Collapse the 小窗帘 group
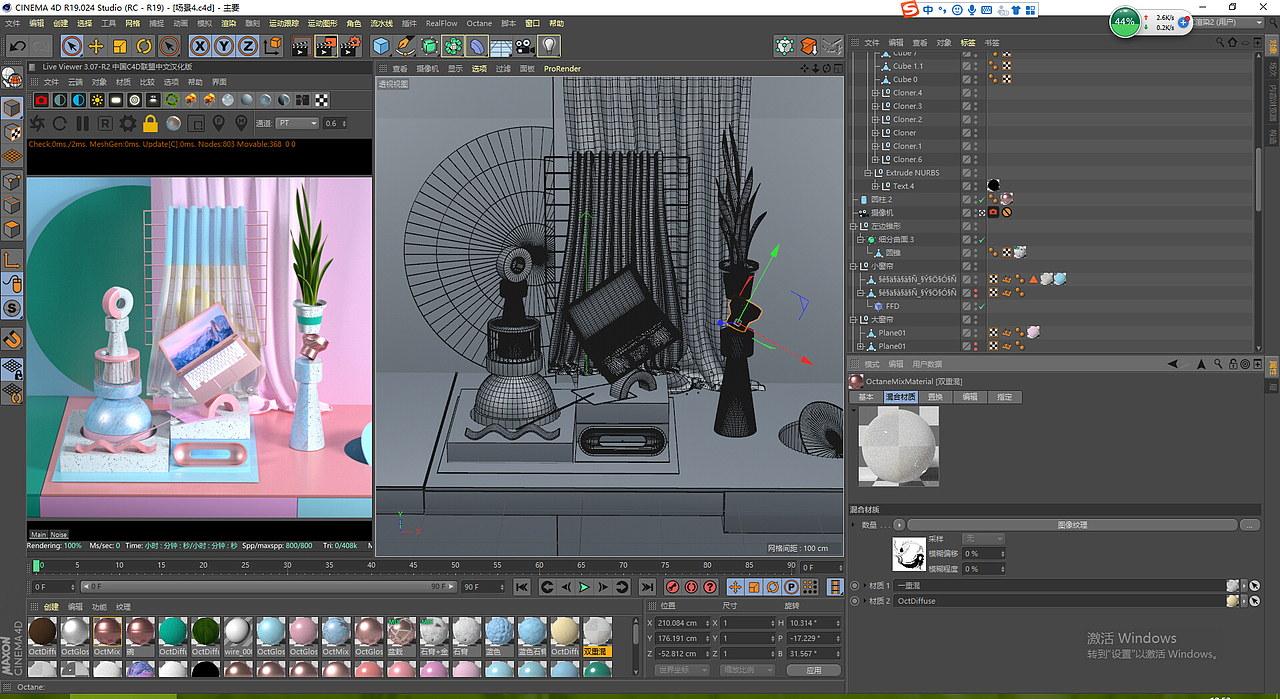 pyautogui.click(x=852, y=266)
